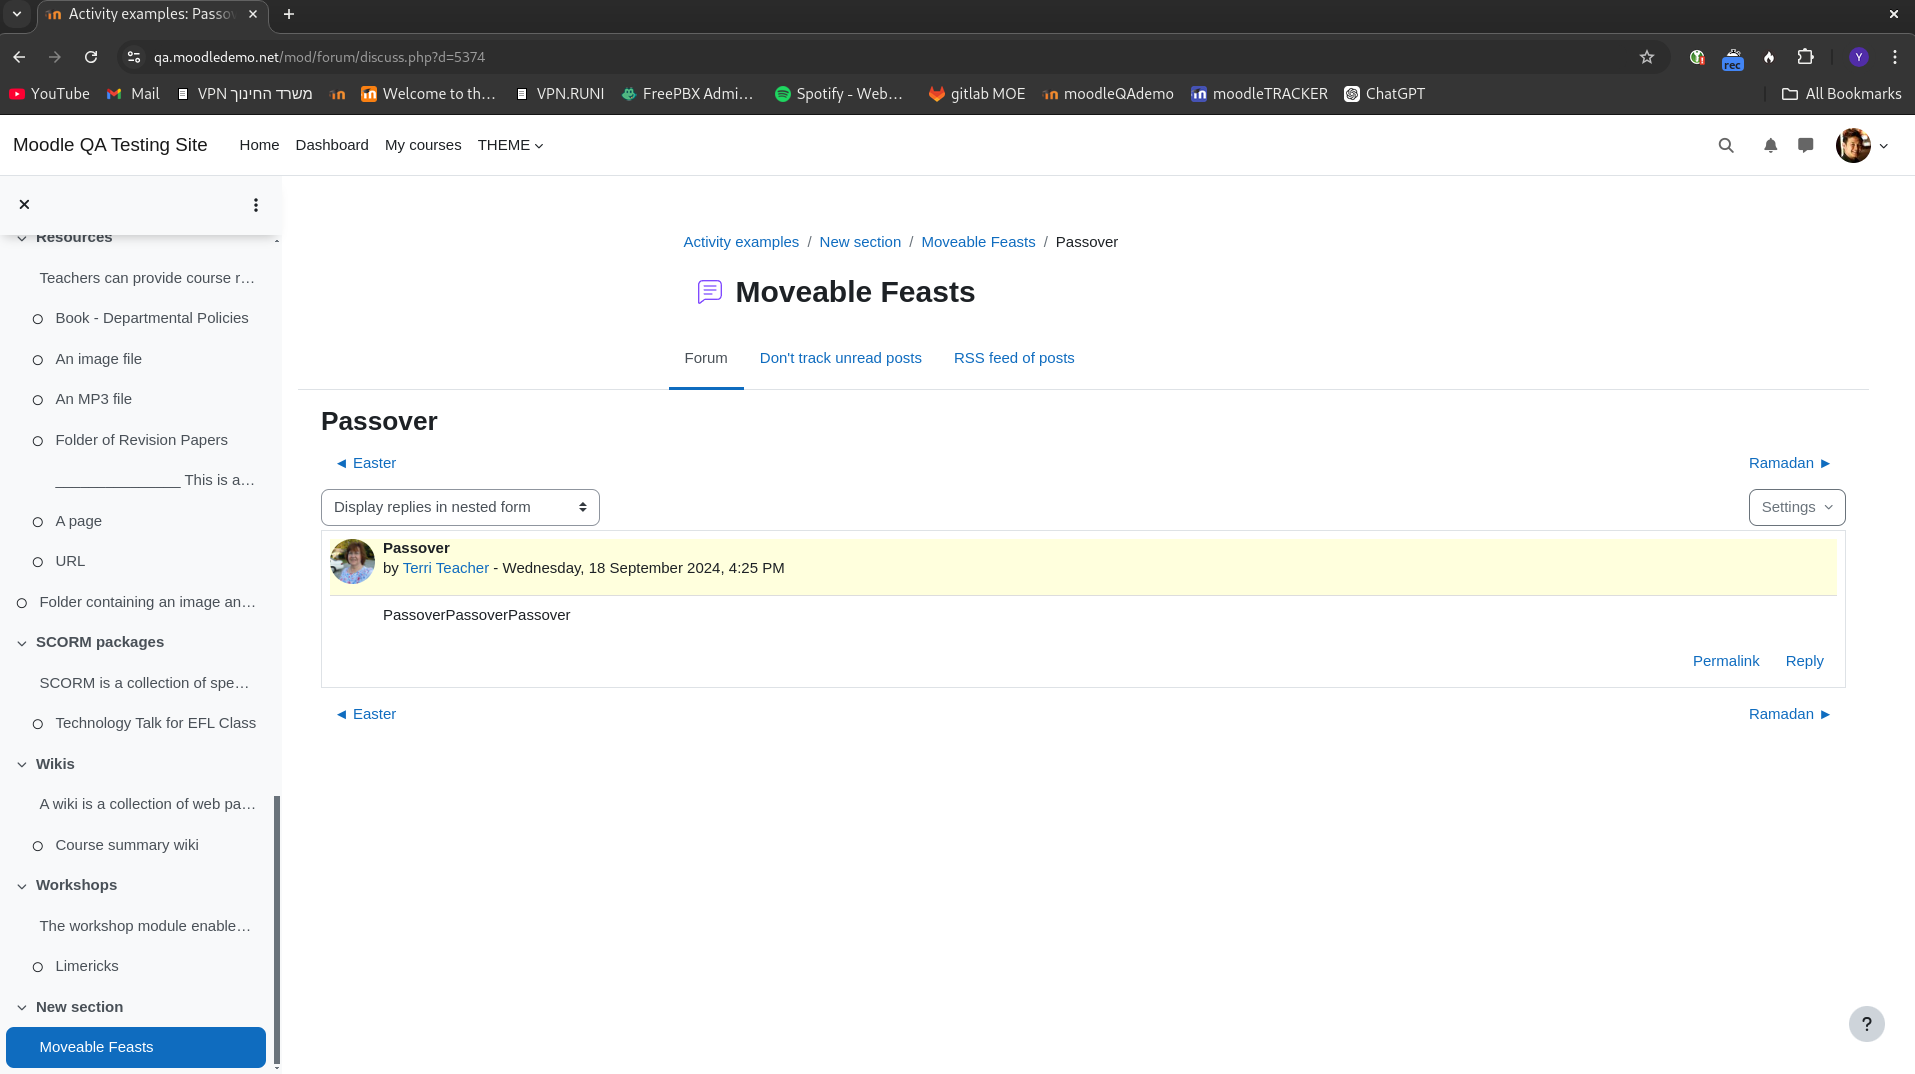1915x1074 pixels.
Task: Open moodleTRACKER bookmark
Action: click(x=1259, y=94)
